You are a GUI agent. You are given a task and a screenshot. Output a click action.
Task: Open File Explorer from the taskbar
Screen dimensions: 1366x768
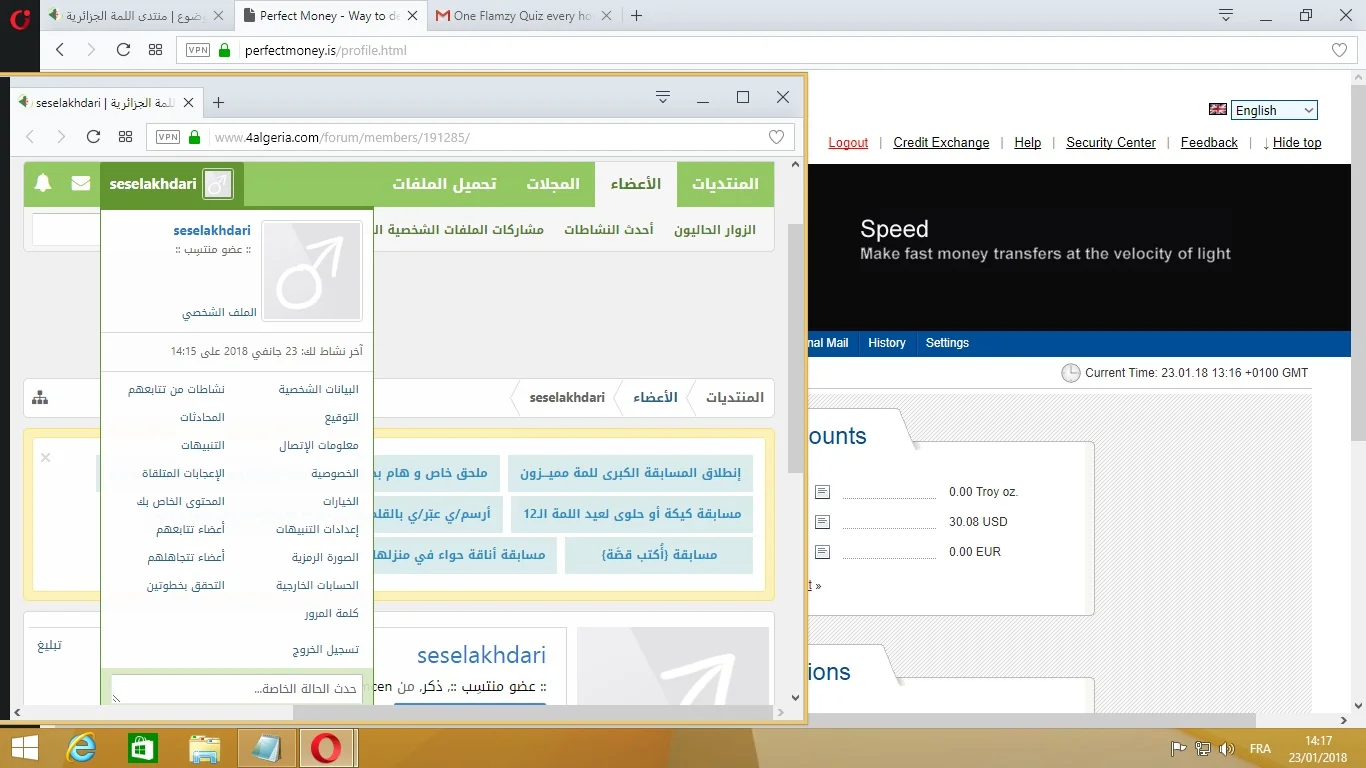(204, 748)
